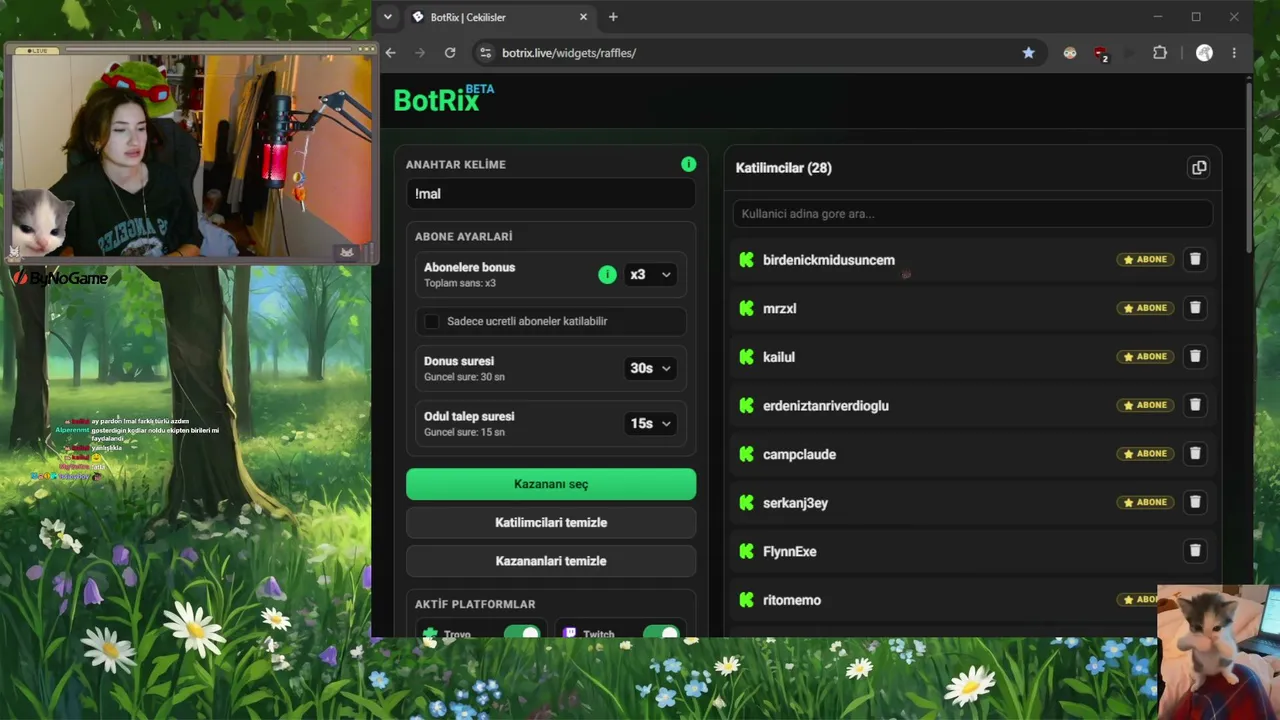Open the 30s Donus suresi dropdown

(650, 368)
